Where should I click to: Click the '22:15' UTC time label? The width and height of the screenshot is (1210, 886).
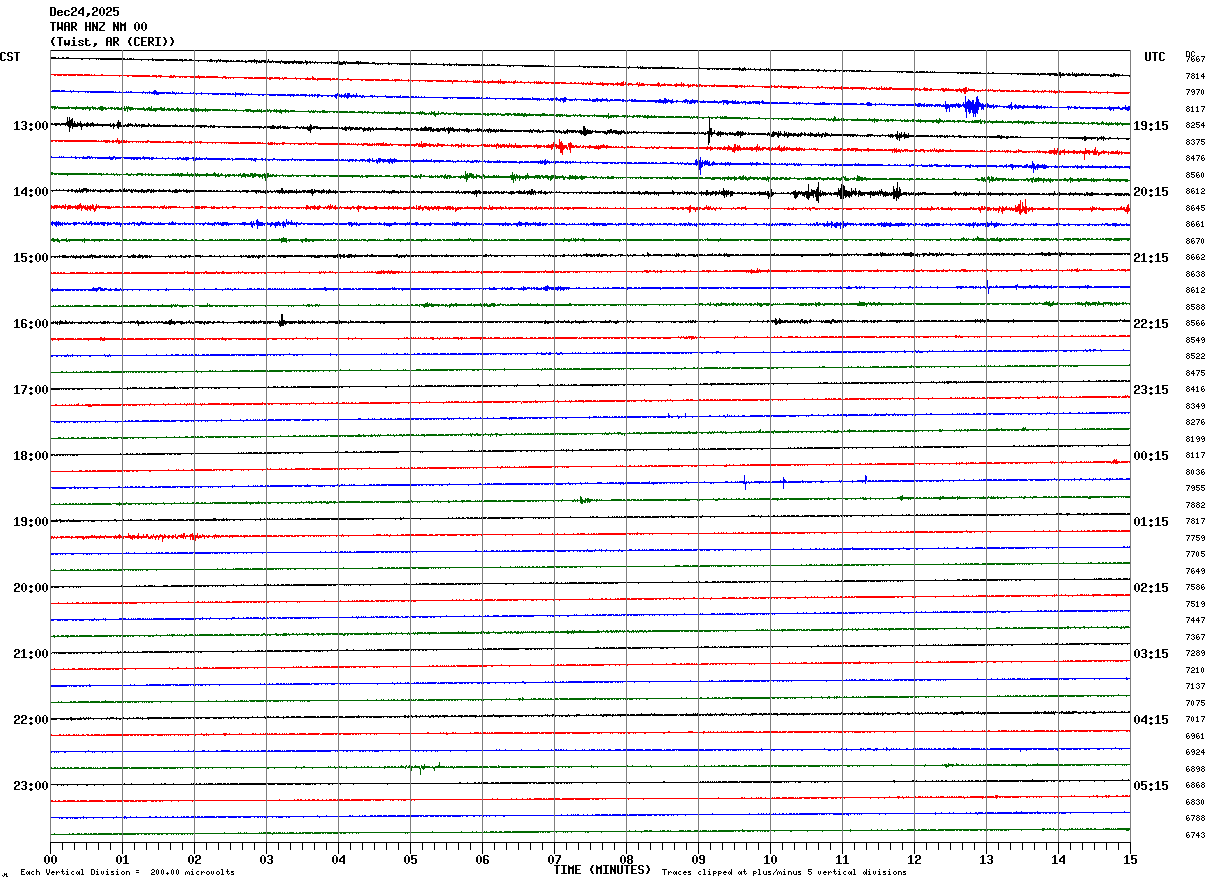1151,324
